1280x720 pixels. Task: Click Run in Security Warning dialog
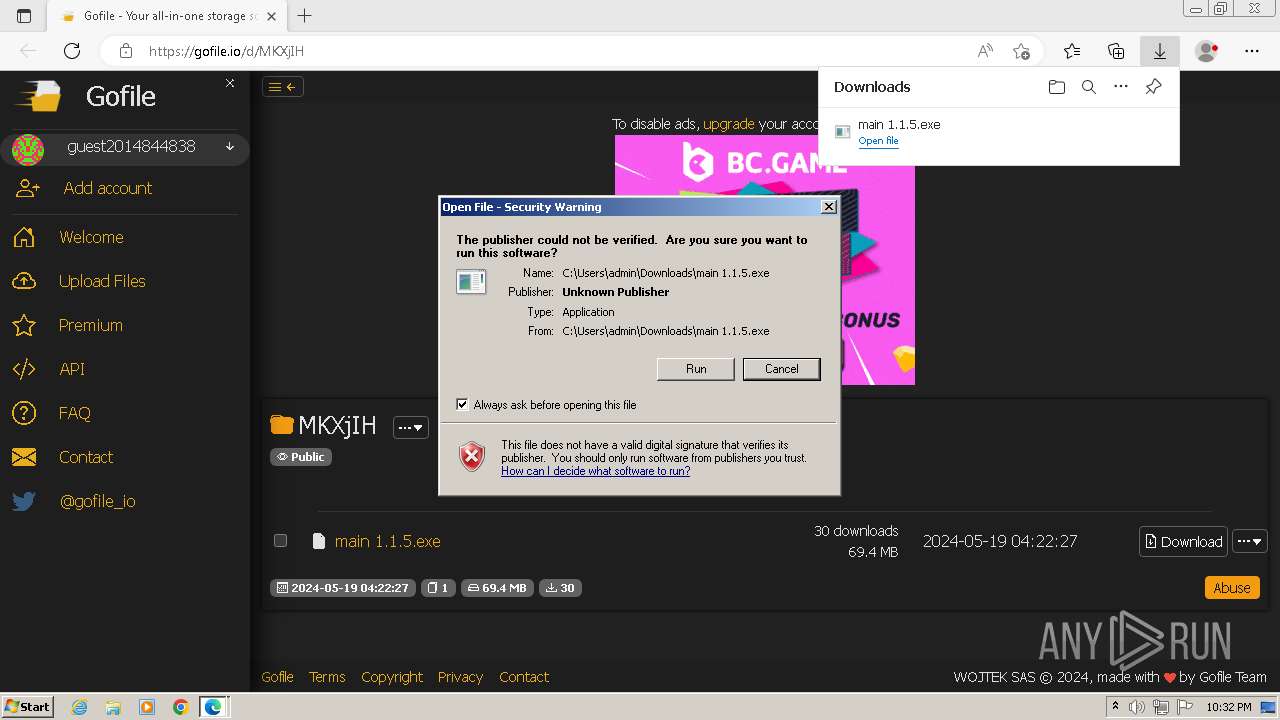(x=696, y=369)
